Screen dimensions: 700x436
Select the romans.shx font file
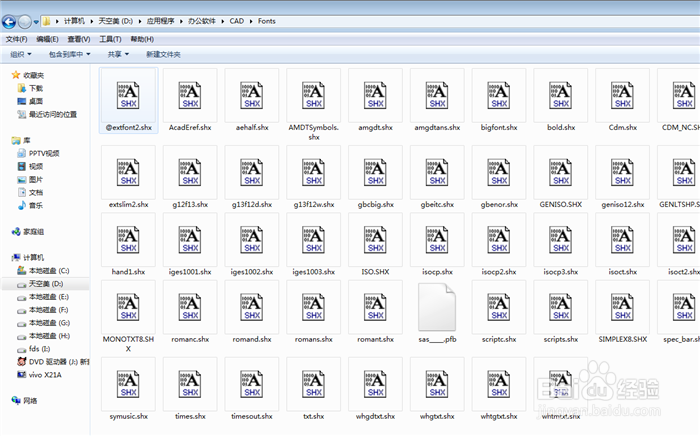pyautogui.click(x=313, y=312)
